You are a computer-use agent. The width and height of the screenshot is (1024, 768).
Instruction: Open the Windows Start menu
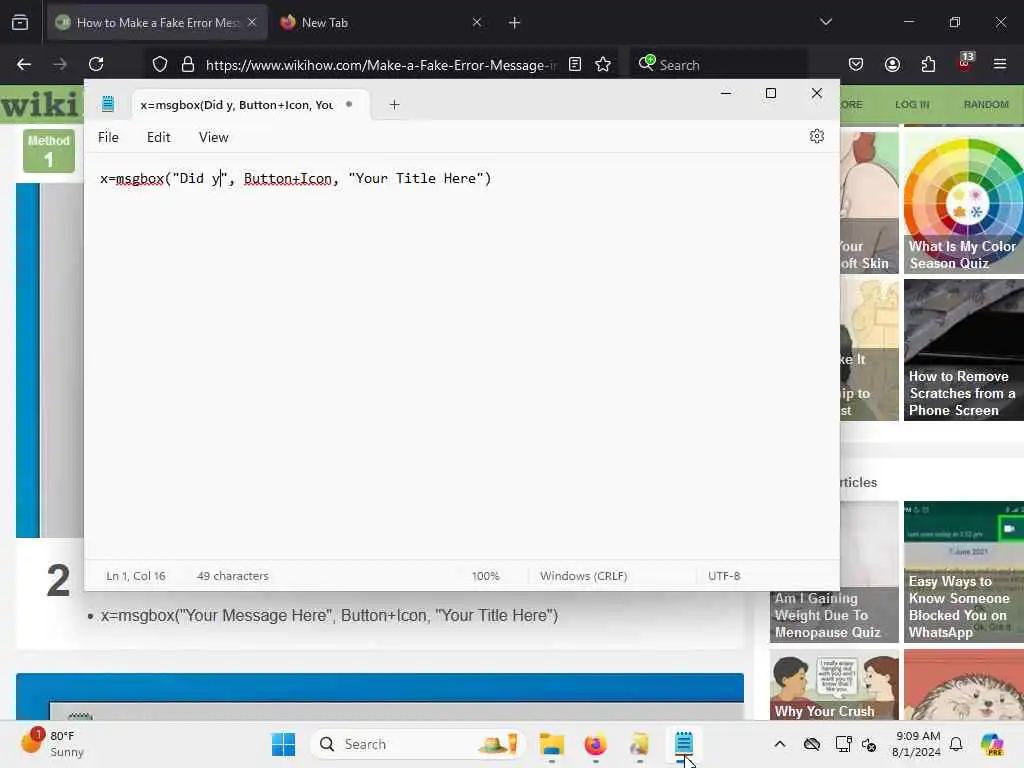coord(283,744)
